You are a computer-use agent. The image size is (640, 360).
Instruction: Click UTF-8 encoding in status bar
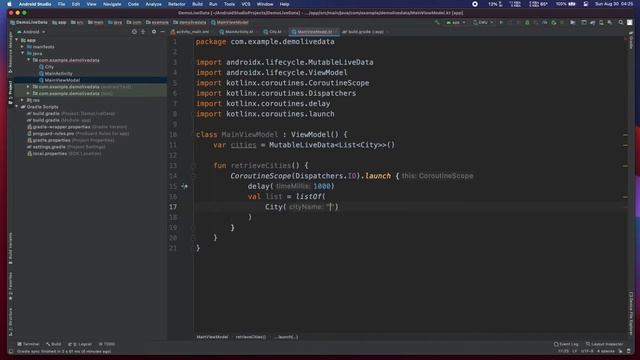coord(587,351)
